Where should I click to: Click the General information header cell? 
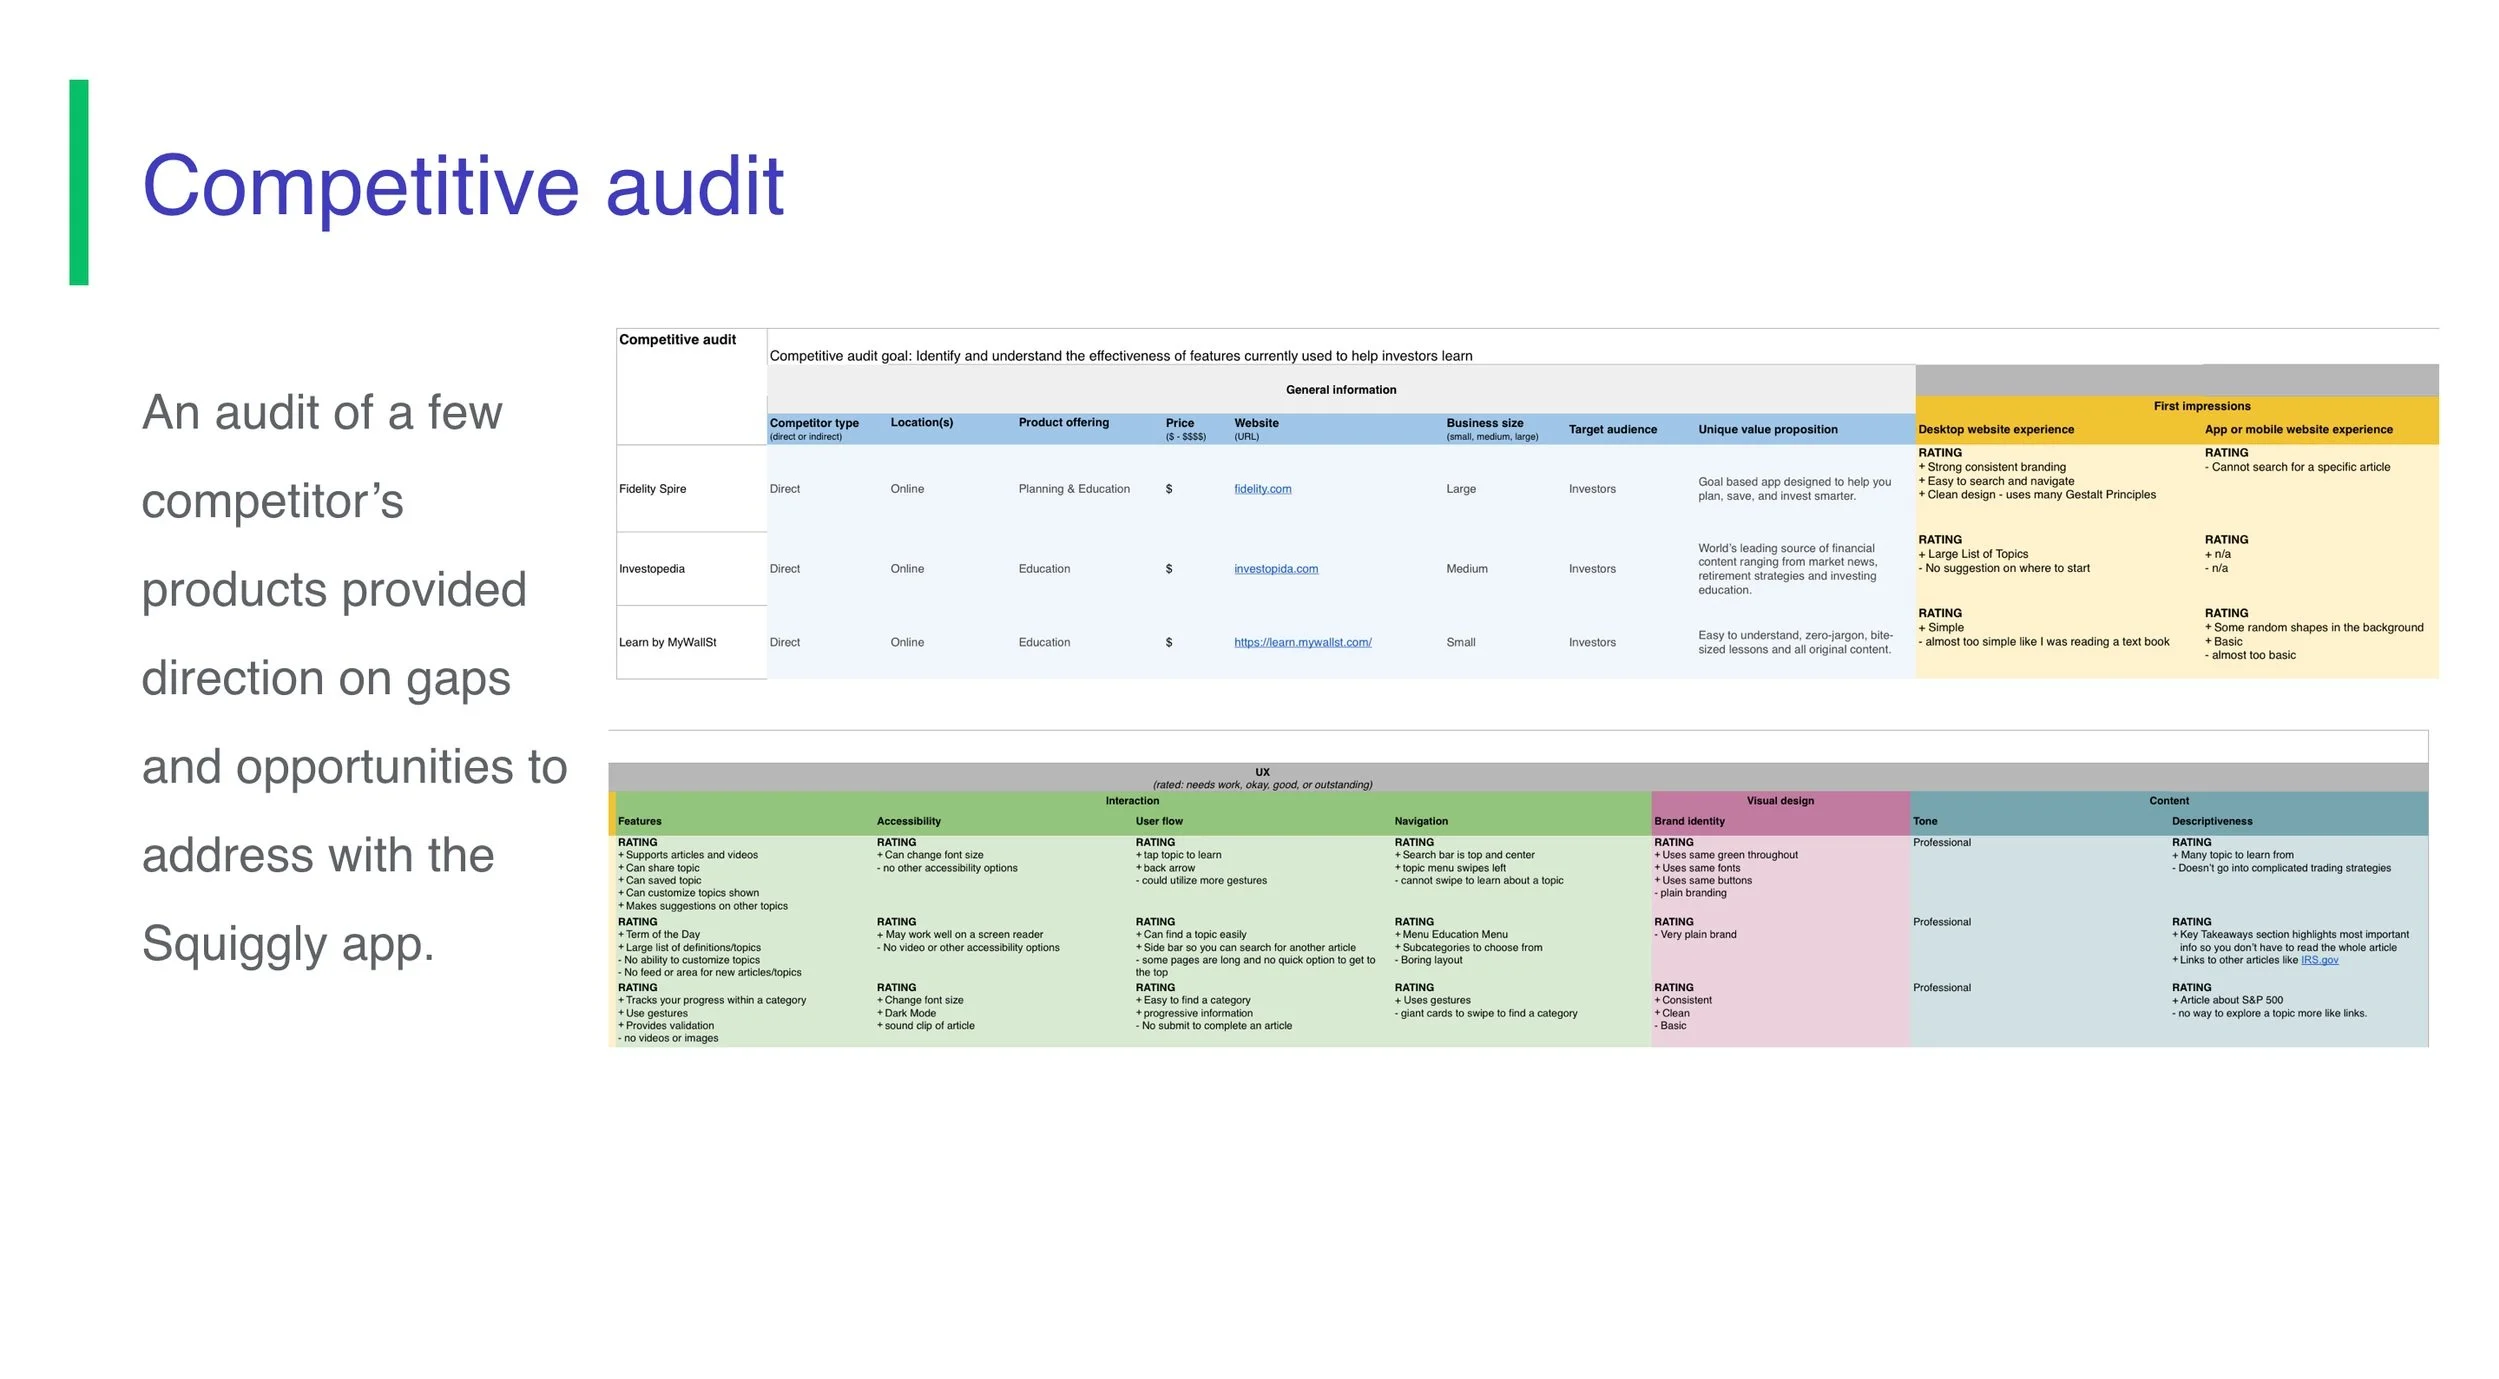[x=1340, y=390]
